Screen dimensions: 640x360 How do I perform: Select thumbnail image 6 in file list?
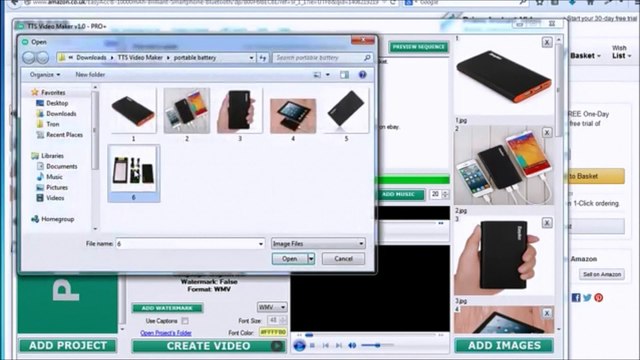134,173
